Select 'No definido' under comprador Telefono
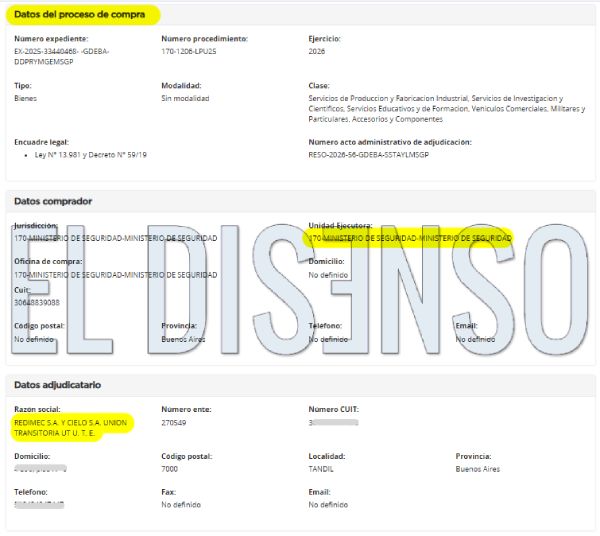600x536 pixels. point(328,339)
